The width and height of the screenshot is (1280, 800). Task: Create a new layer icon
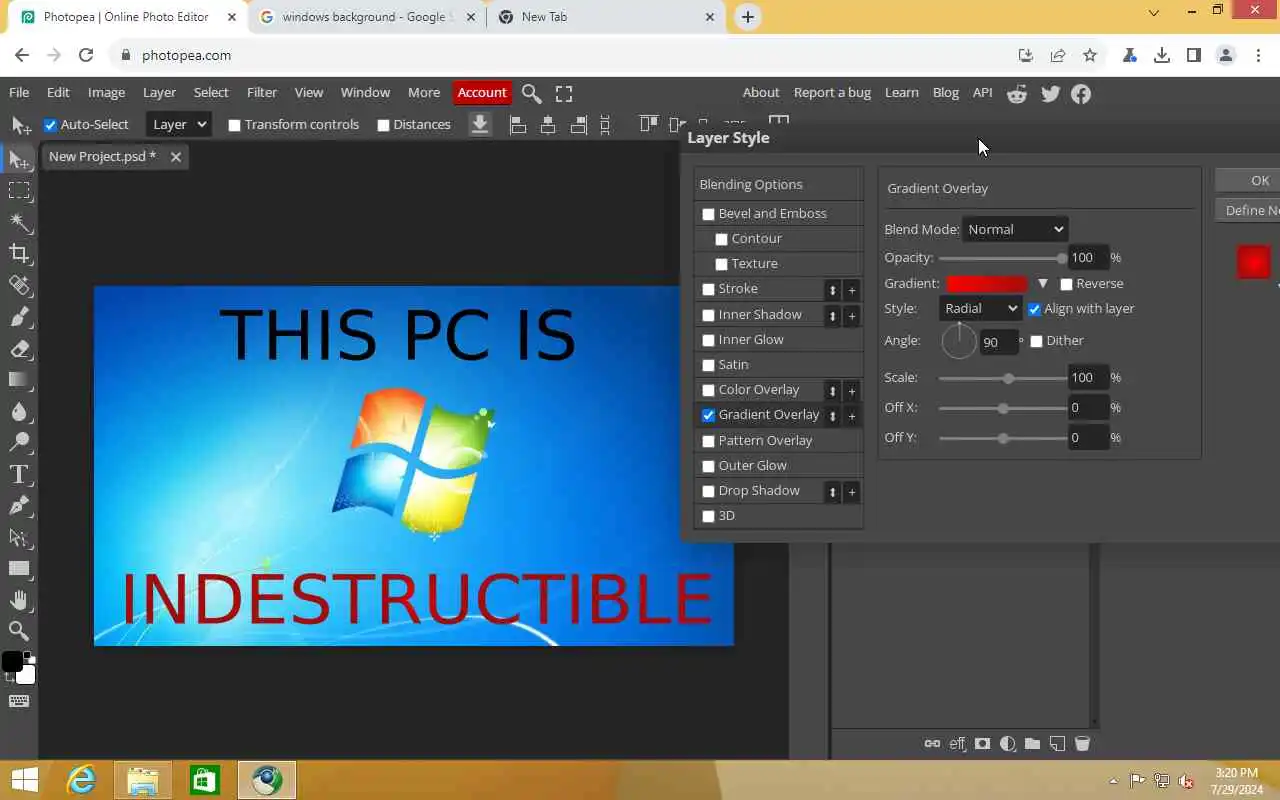point(1057,744)
